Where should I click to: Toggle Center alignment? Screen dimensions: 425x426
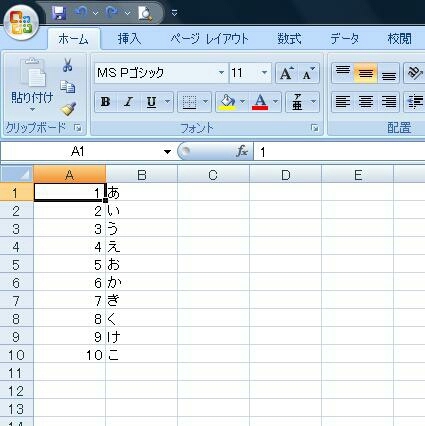point(365,102)
